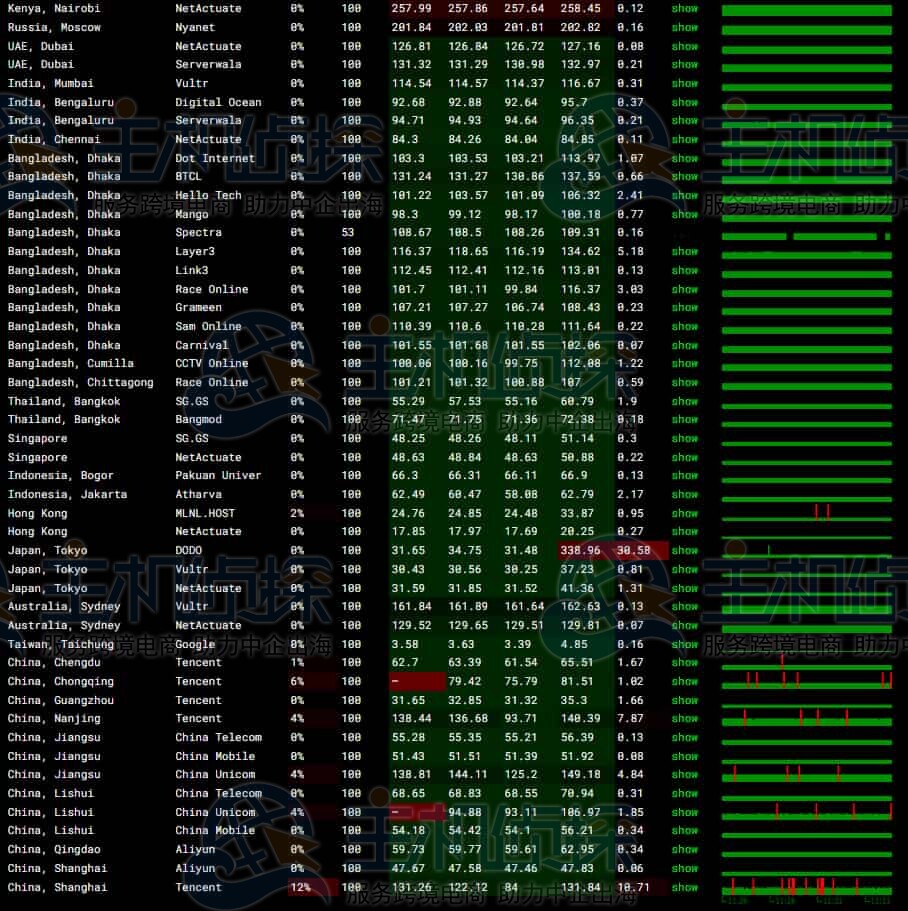
Task: Click '2%' loss in MLNL.HOST row
Action: click(297, 514)
